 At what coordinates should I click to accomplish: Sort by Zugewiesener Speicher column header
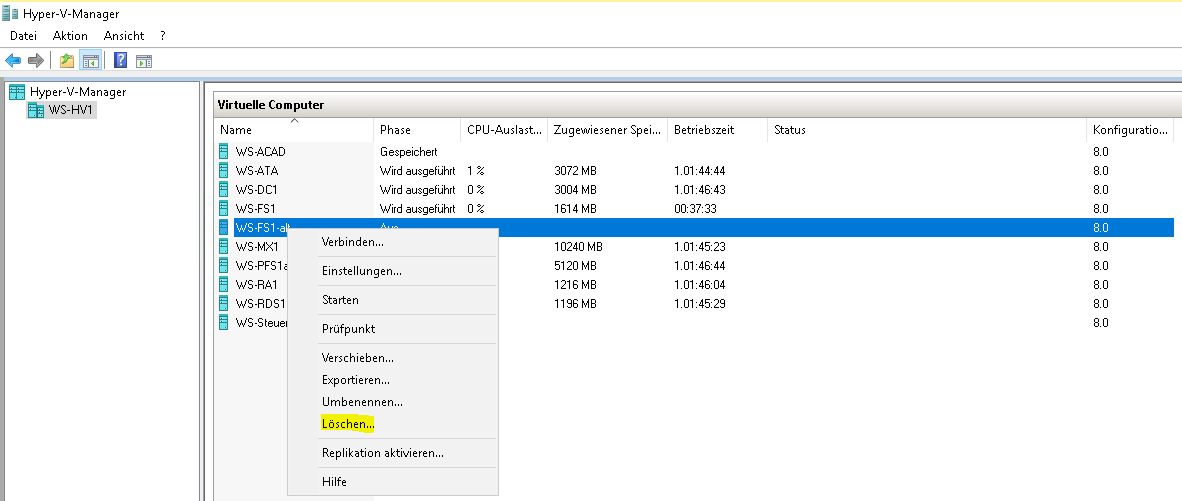(608, 130)
